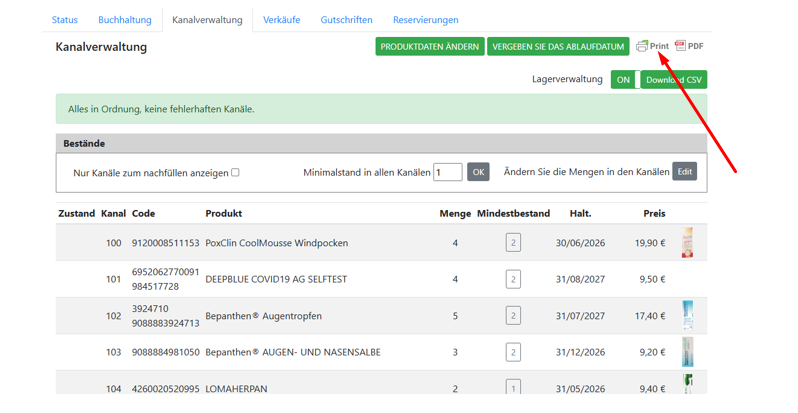
Task: Click PRODUKTDATEN ÄNDERN button
Action: 430,46
